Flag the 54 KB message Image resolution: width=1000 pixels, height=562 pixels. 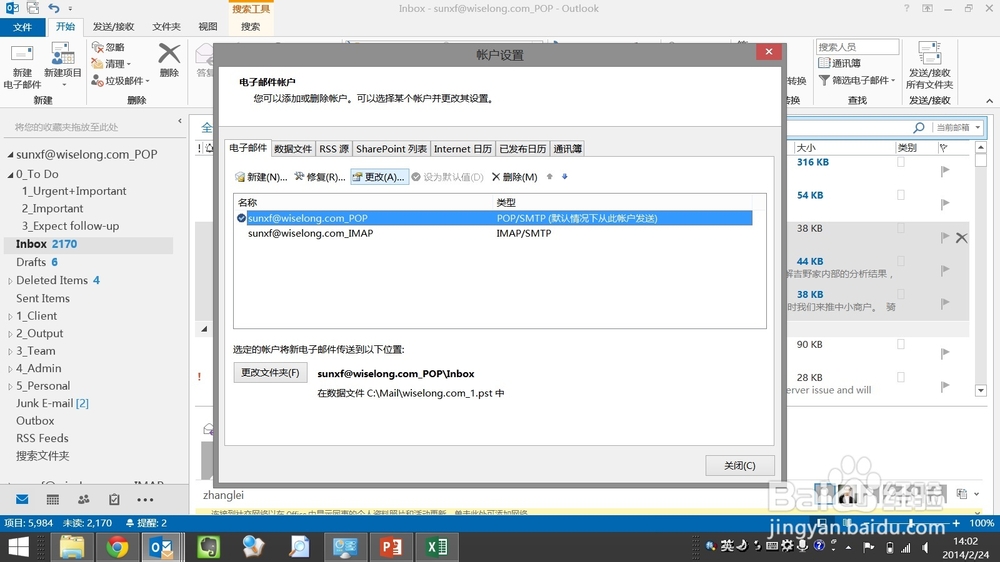coord(945,204)
